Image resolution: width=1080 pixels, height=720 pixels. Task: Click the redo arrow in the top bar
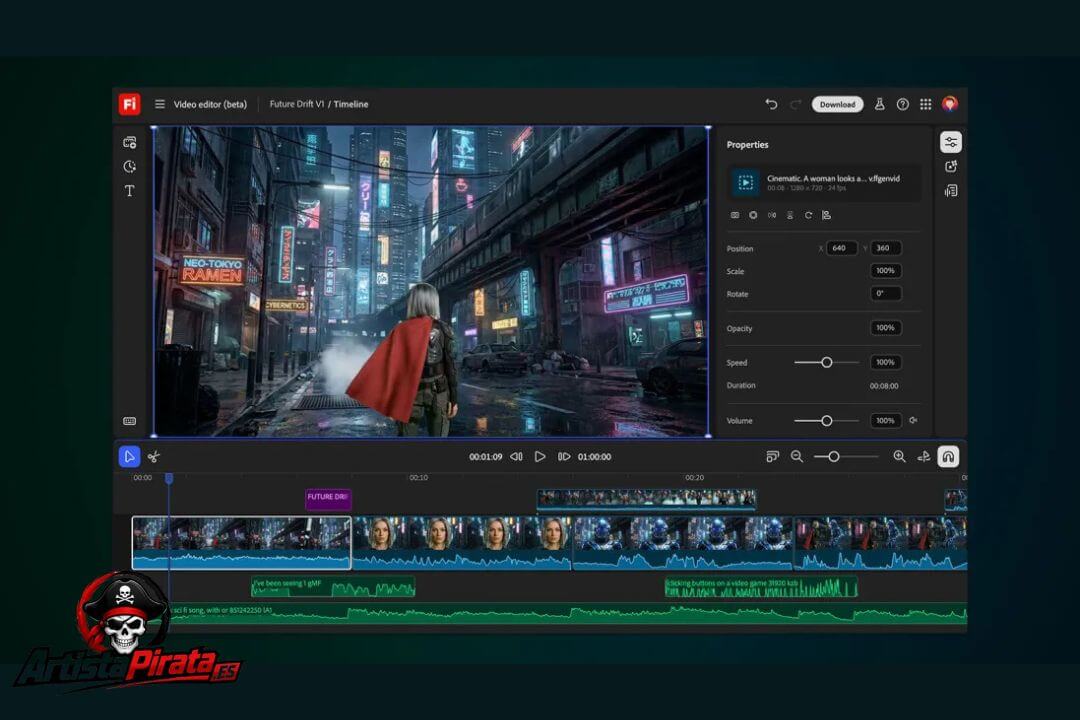tap(796, 104)
